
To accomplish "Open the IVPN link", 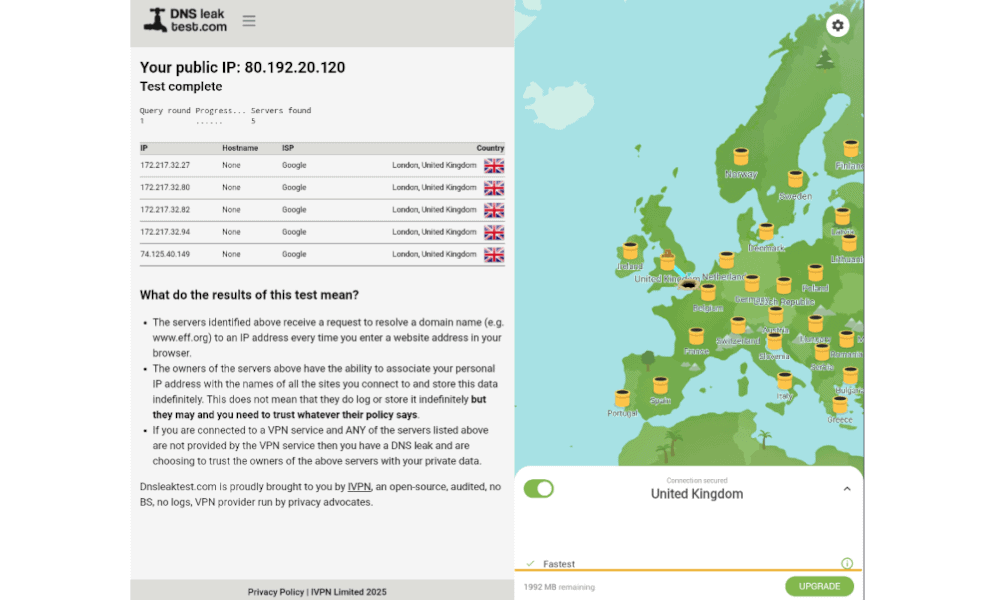I will point(359,487).
